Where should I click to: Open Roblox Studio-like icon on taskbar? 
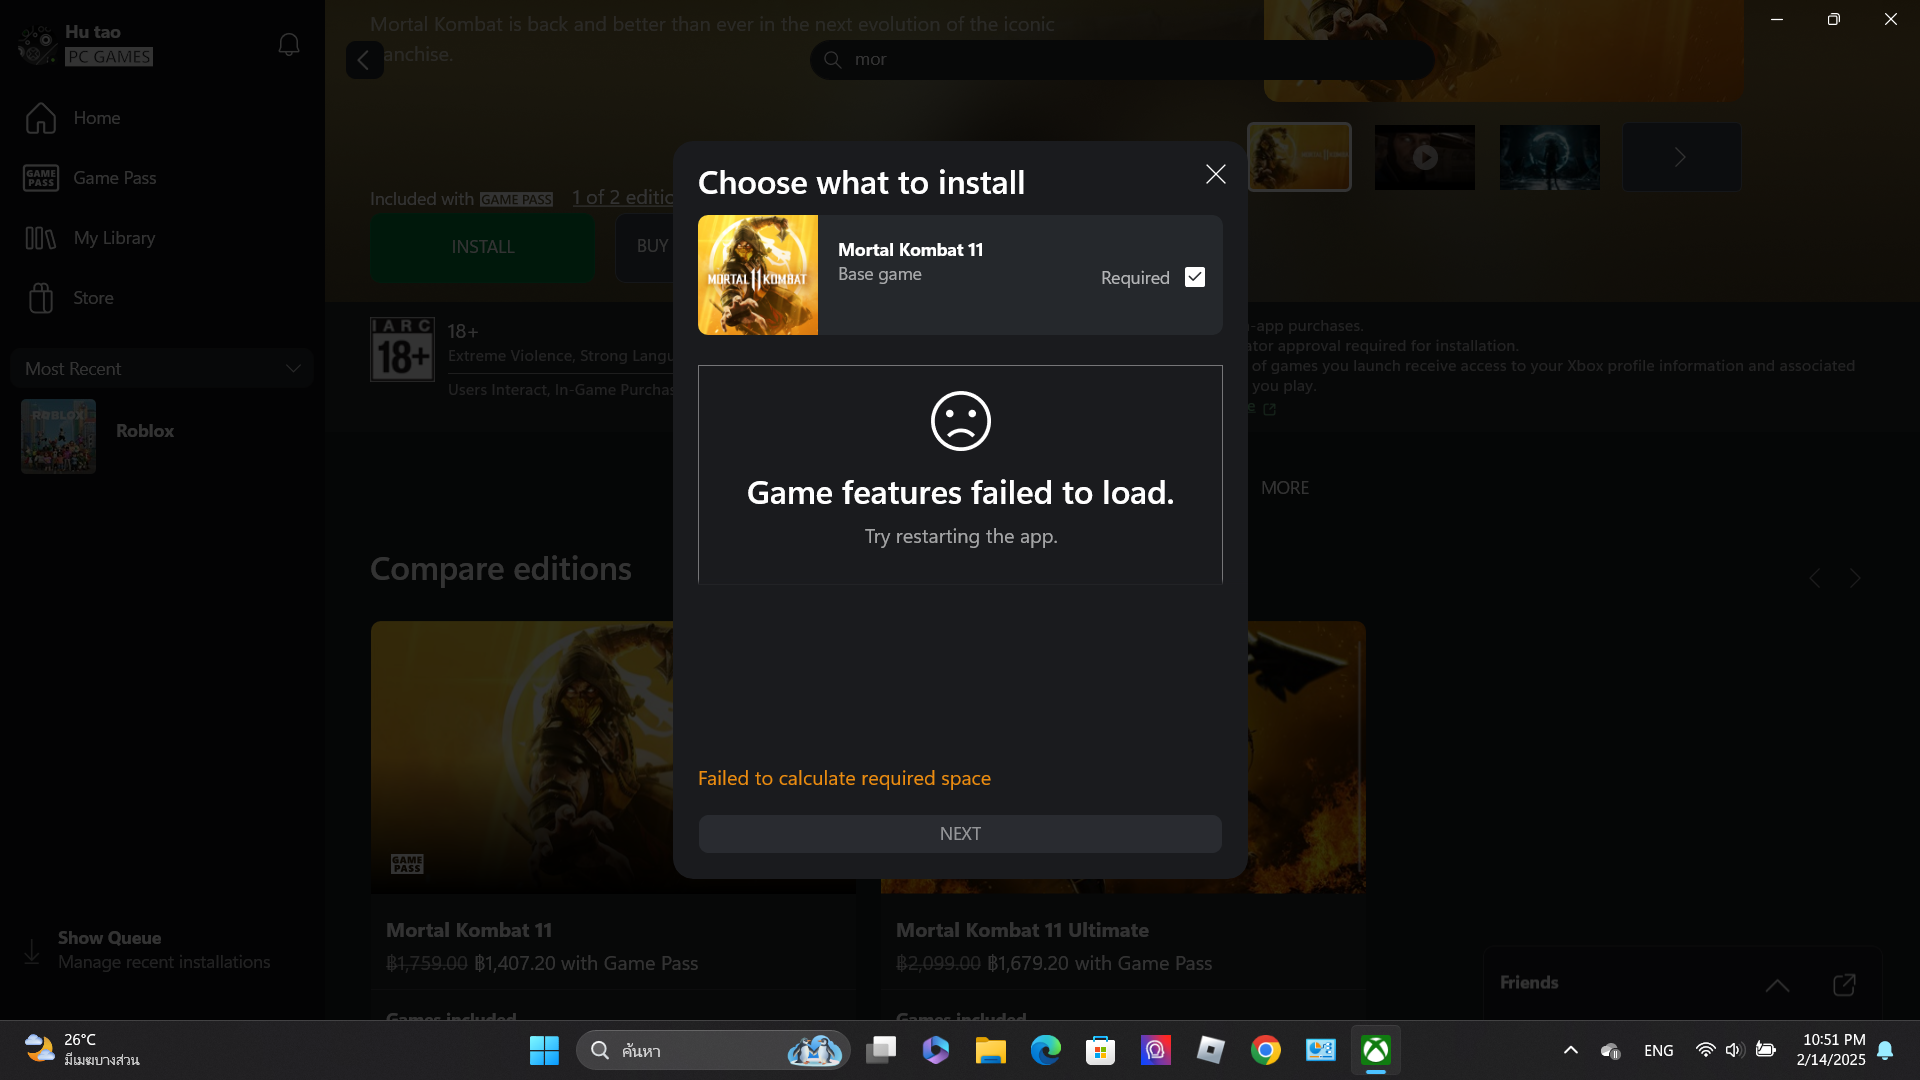(1211, 1051)
